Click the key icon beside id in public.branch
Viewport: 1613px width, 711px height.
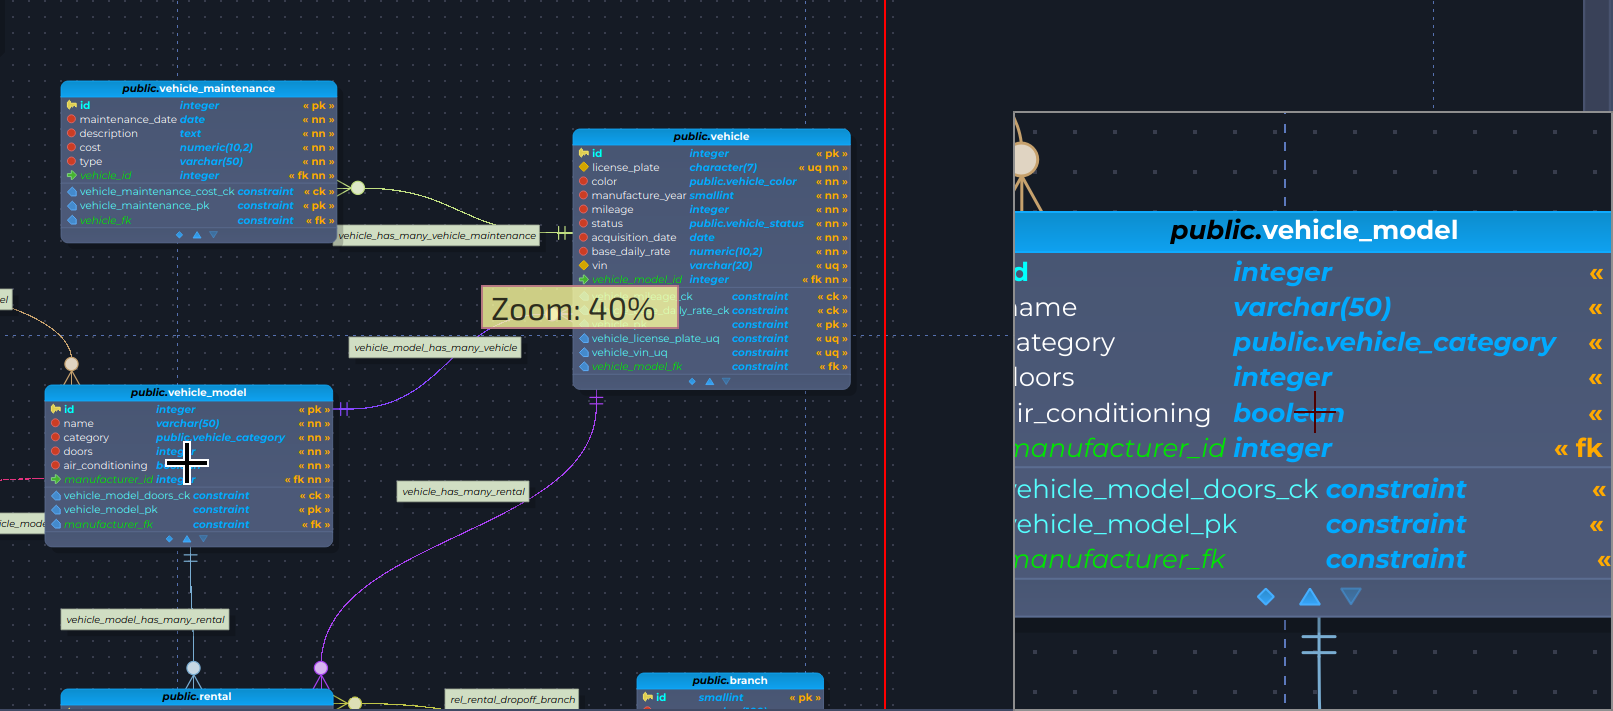pyautogui.click(x=648, y=697)
